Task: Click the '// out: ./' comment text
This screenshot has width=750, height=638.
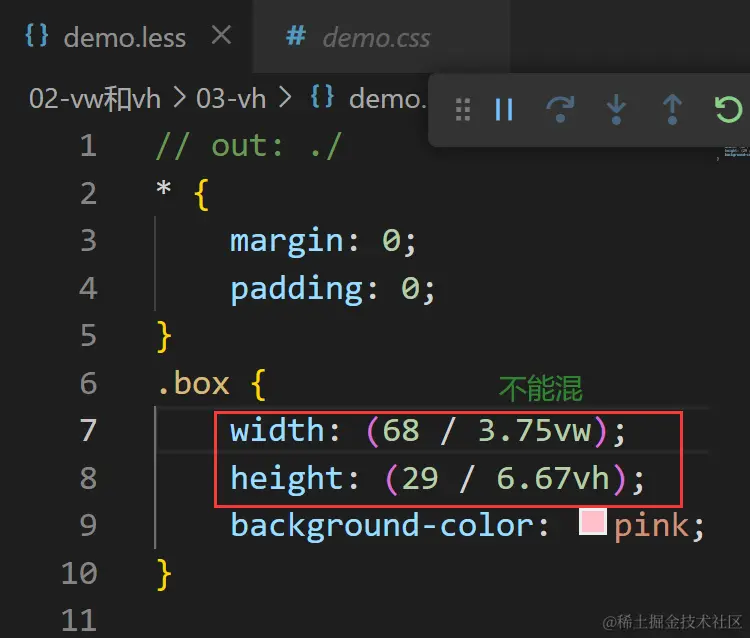Action: (248, 146)
